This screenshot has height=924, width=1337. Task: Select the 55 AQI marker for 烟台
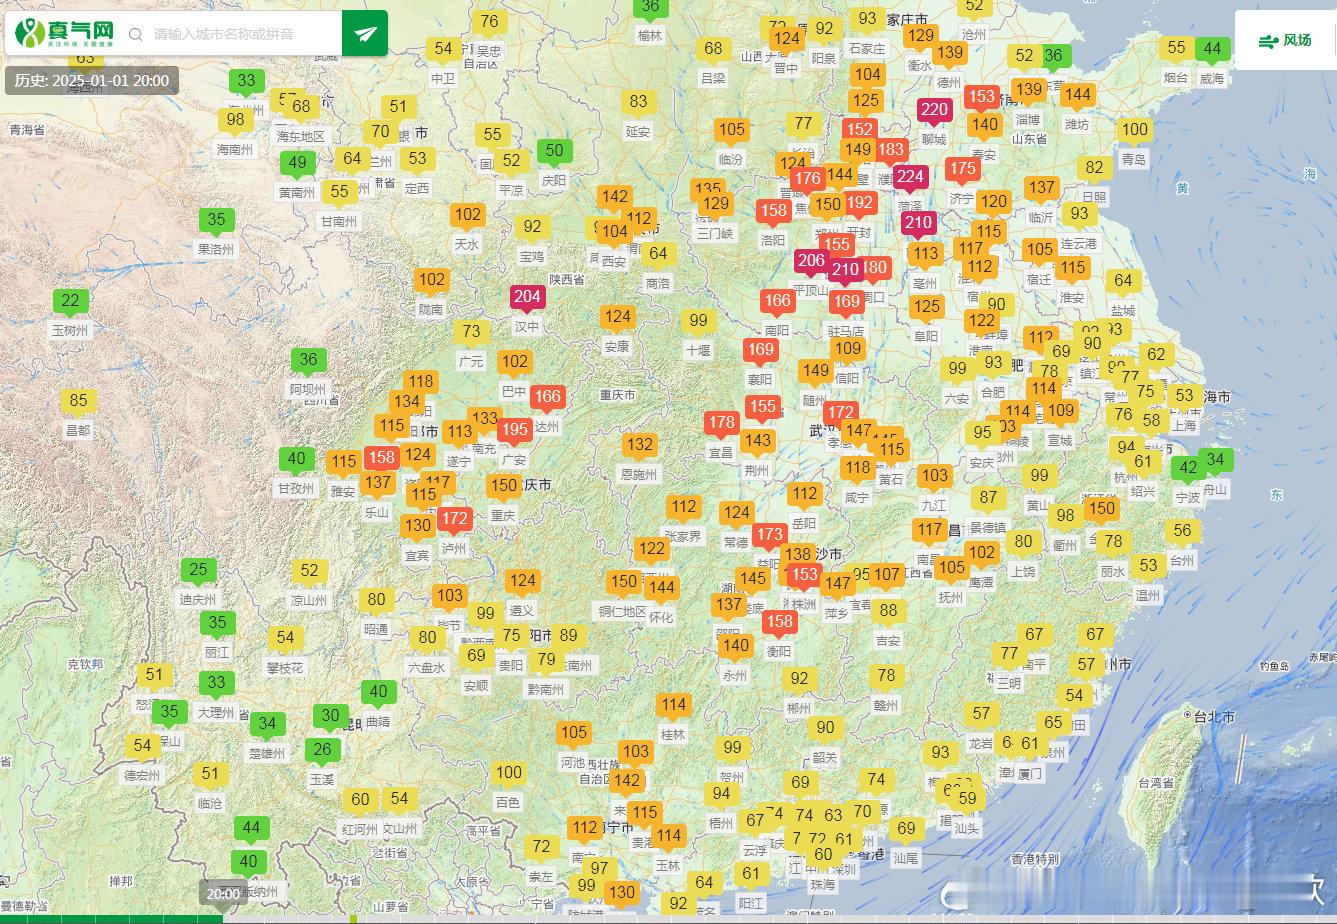pos(1177,49)
